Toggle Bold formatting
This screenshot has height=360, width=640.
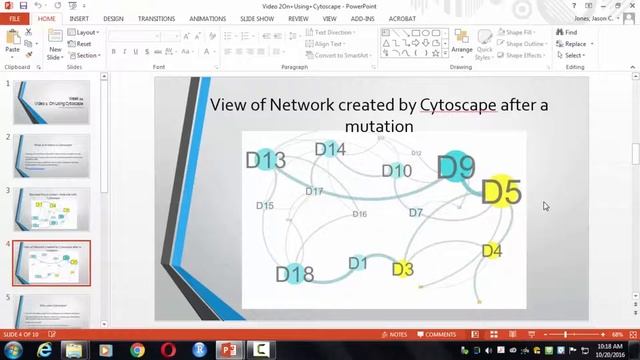[x=113, y=51]
